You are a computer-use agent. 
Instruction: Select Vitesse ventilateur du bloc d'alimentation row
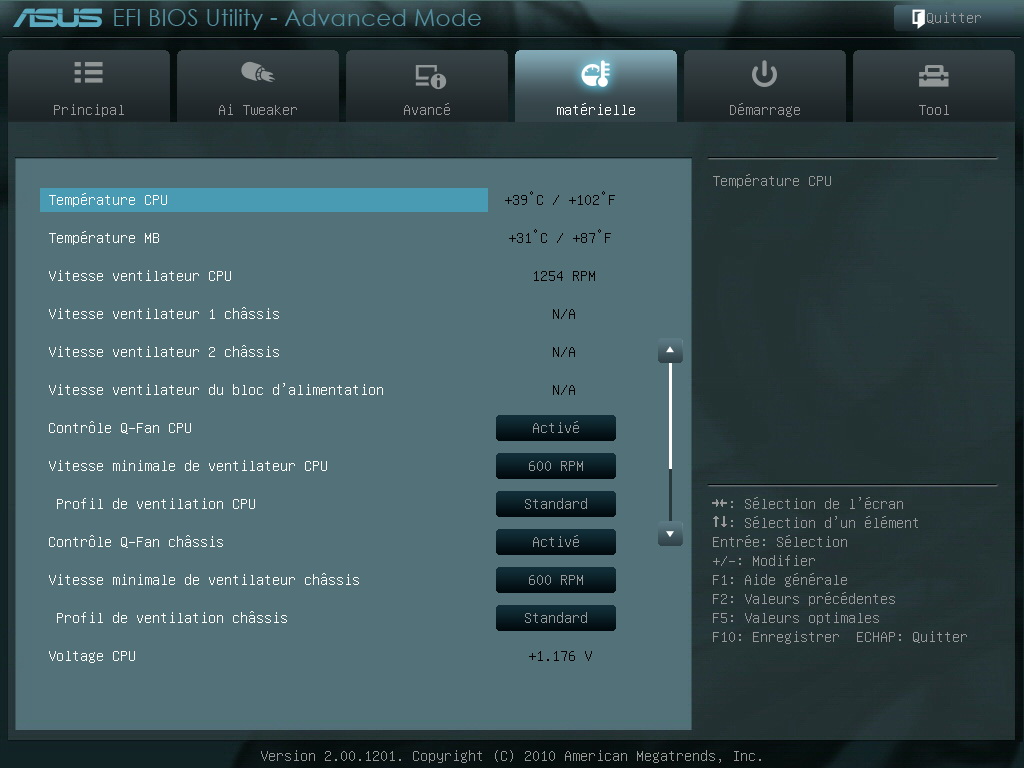216,390
